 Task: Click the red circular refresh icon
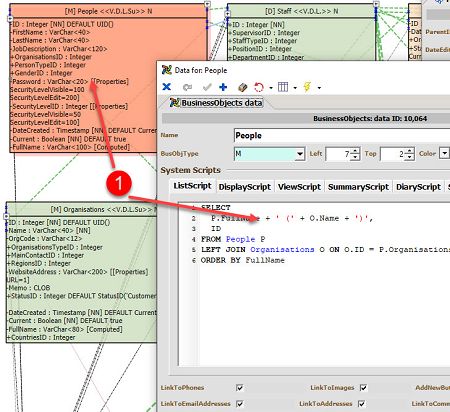pyautogui.click(x=259, y=87)
